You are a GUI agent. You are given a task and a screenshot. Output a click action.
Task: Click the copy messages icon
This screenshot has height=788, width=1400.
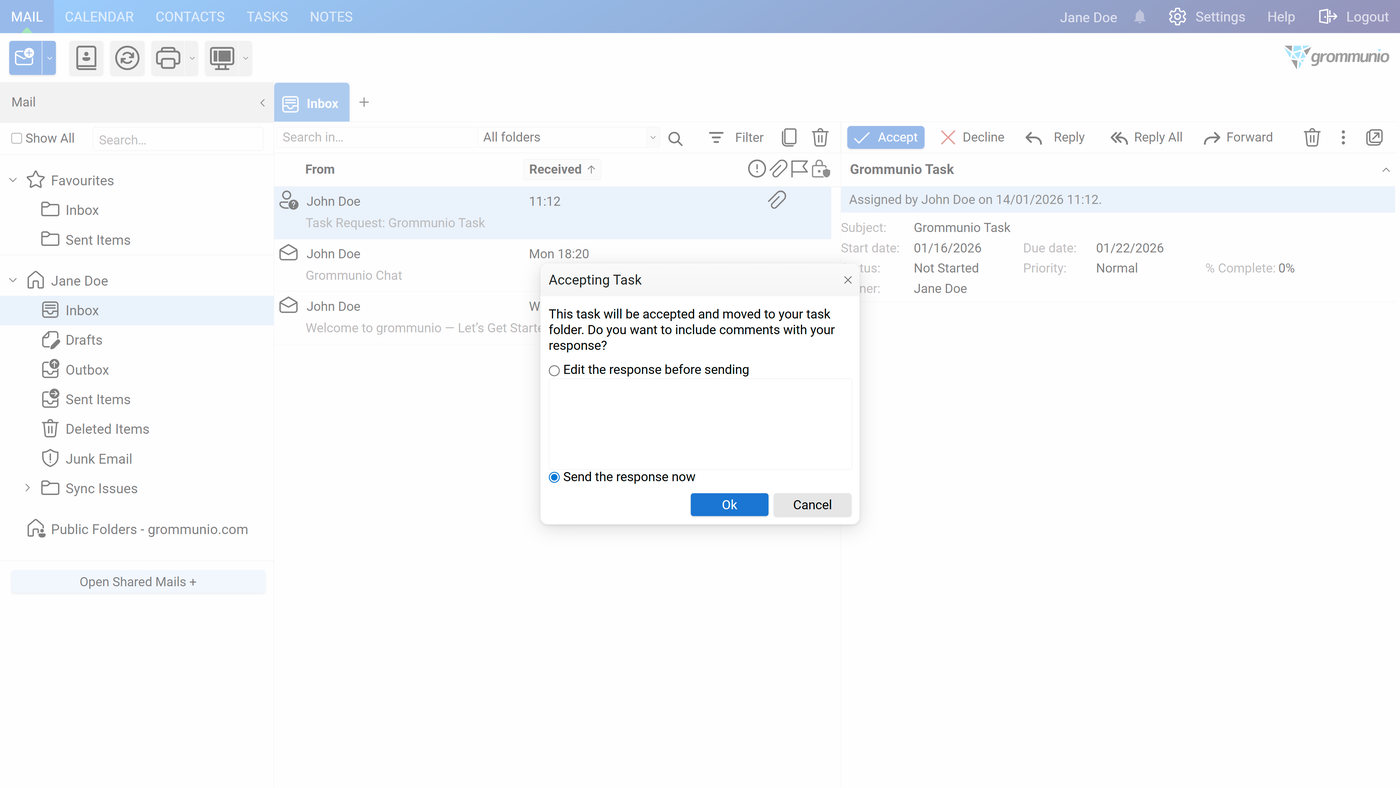click(x=789, y=137)
